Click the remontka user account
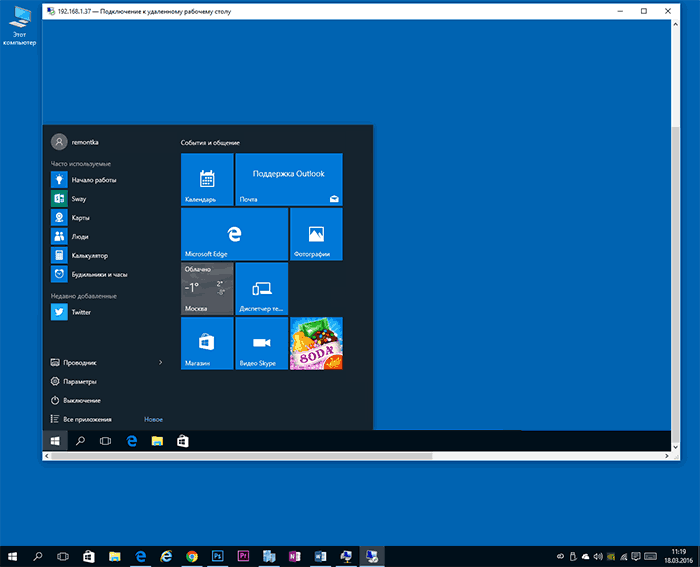 tap(75, 142)
